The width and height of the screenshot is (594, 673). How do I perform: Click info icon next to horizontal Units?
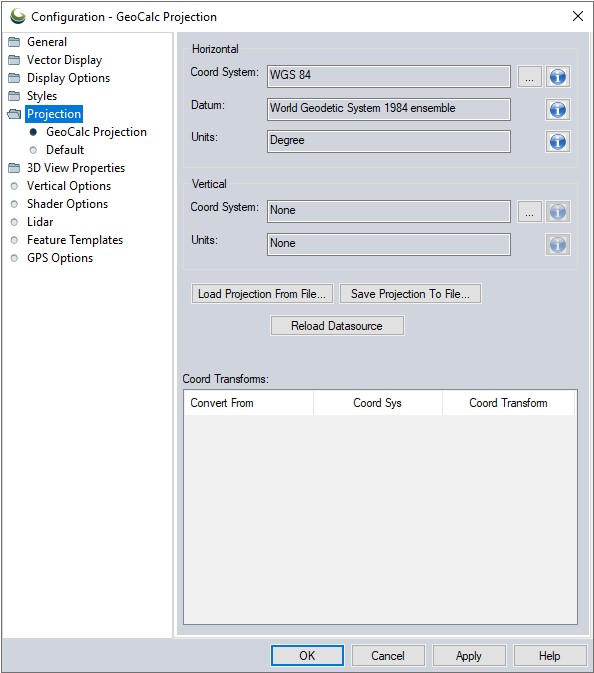pyautogui.click(x=558, y=142)
